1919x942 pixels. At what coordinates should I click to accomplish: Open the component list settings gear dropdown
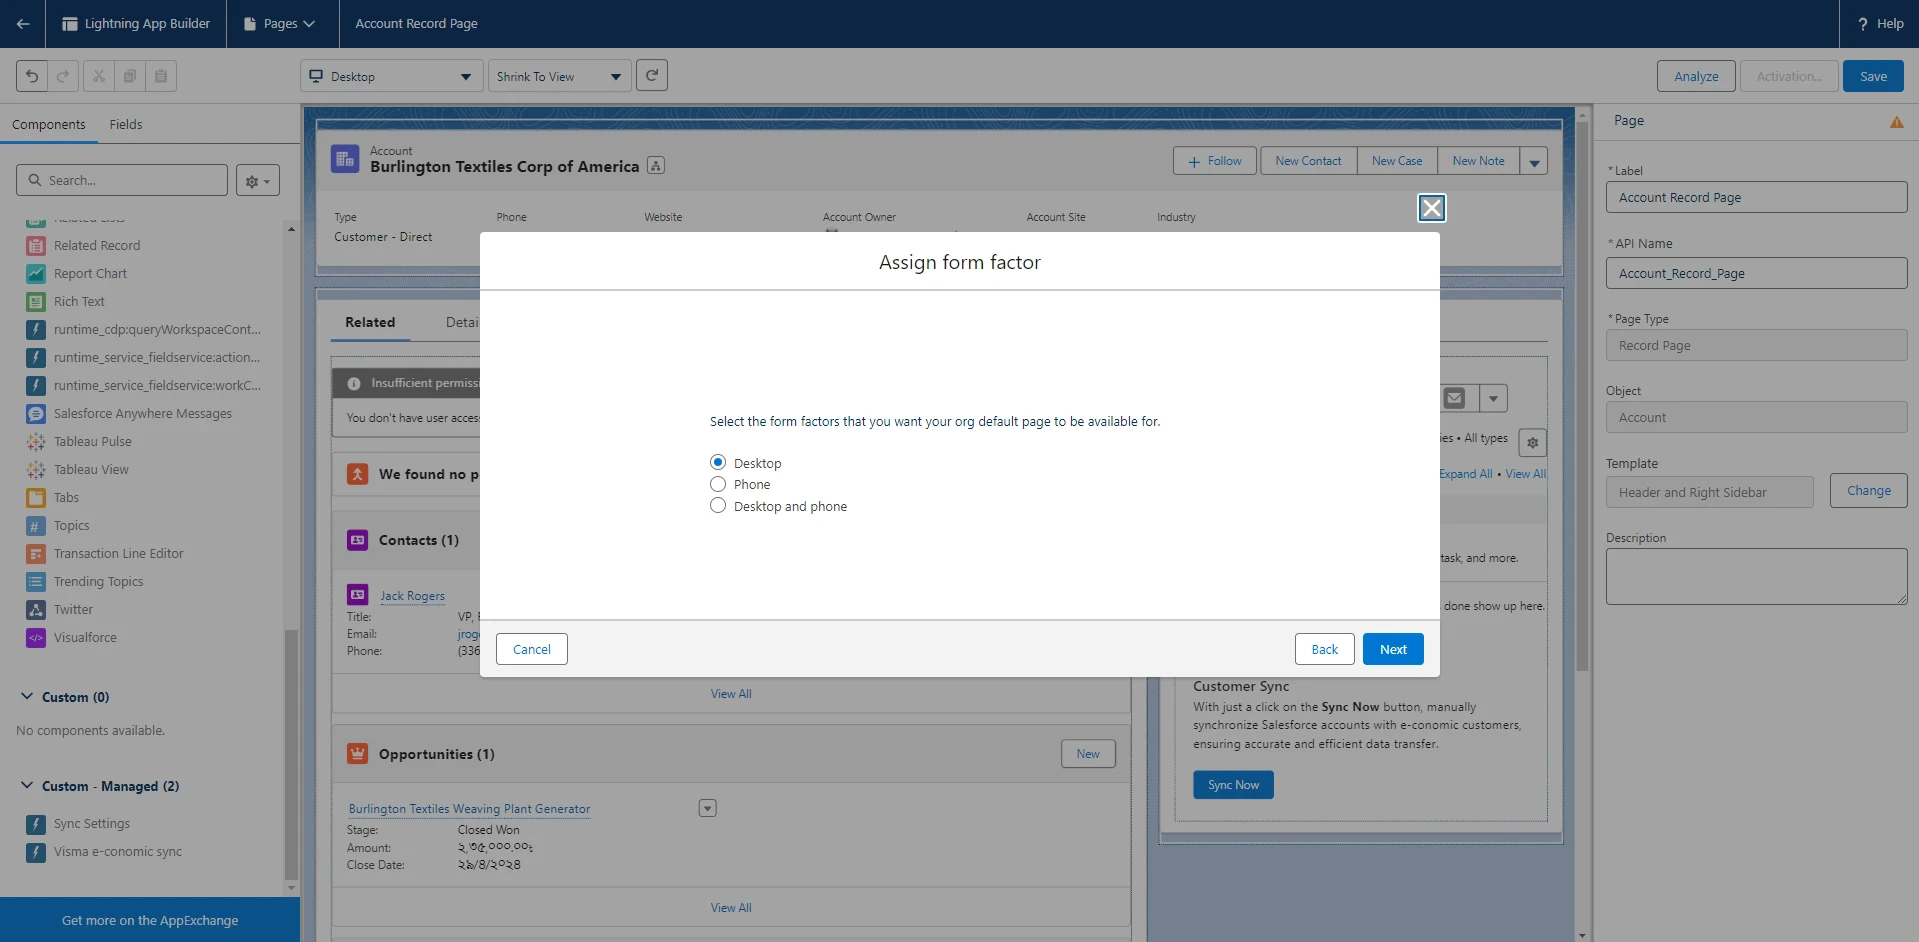pos(258,181)
